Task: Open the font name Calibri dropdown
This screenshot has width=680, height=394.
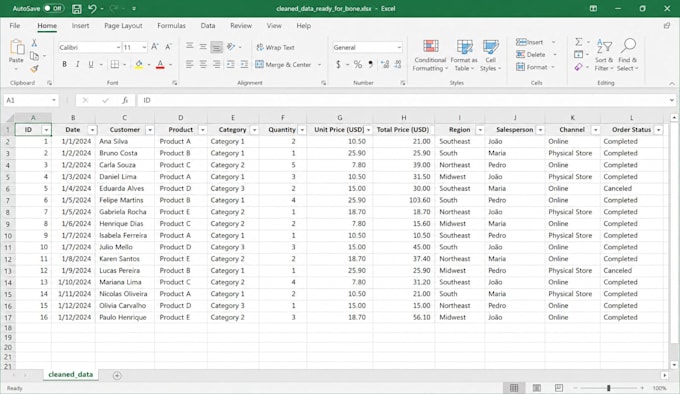Action: click(118, 47)
